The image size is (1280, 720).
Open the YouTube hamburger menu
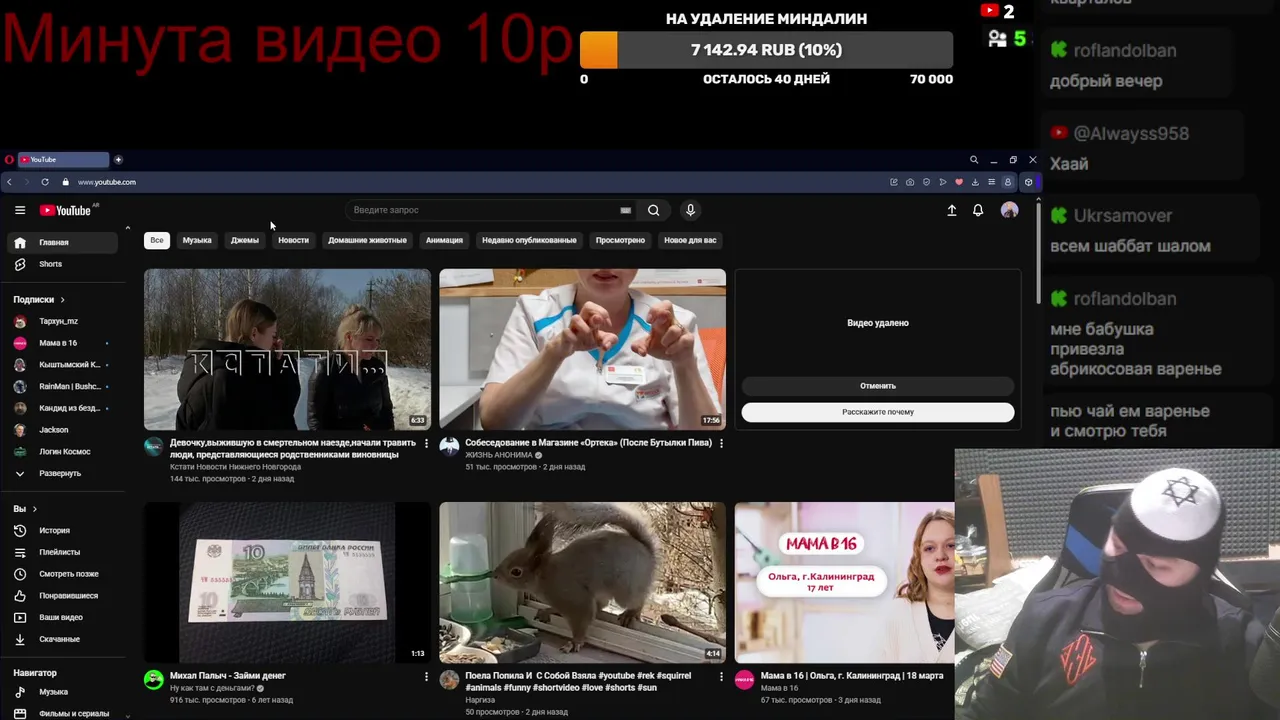[x=20, y=210]
